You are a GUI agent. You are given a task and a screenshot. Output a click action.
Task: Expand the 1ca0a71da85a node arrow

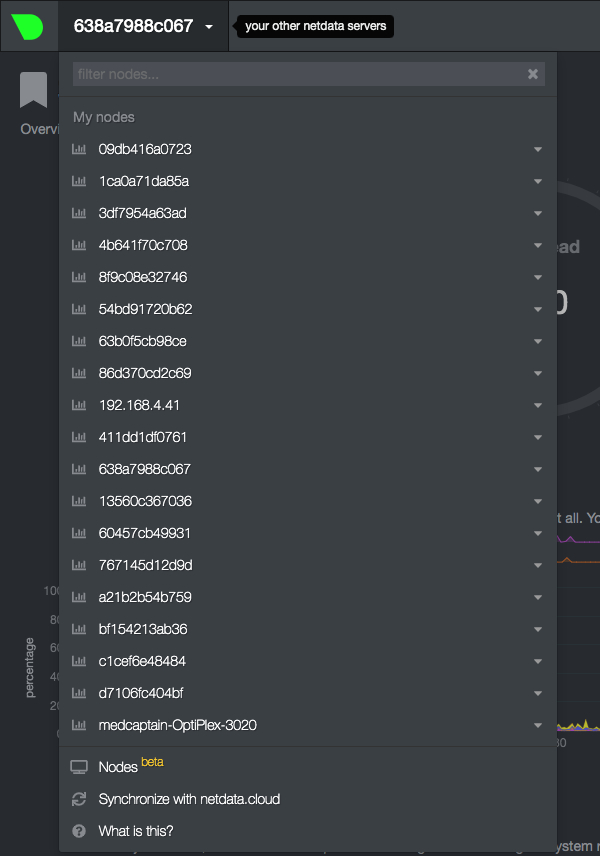538,181
